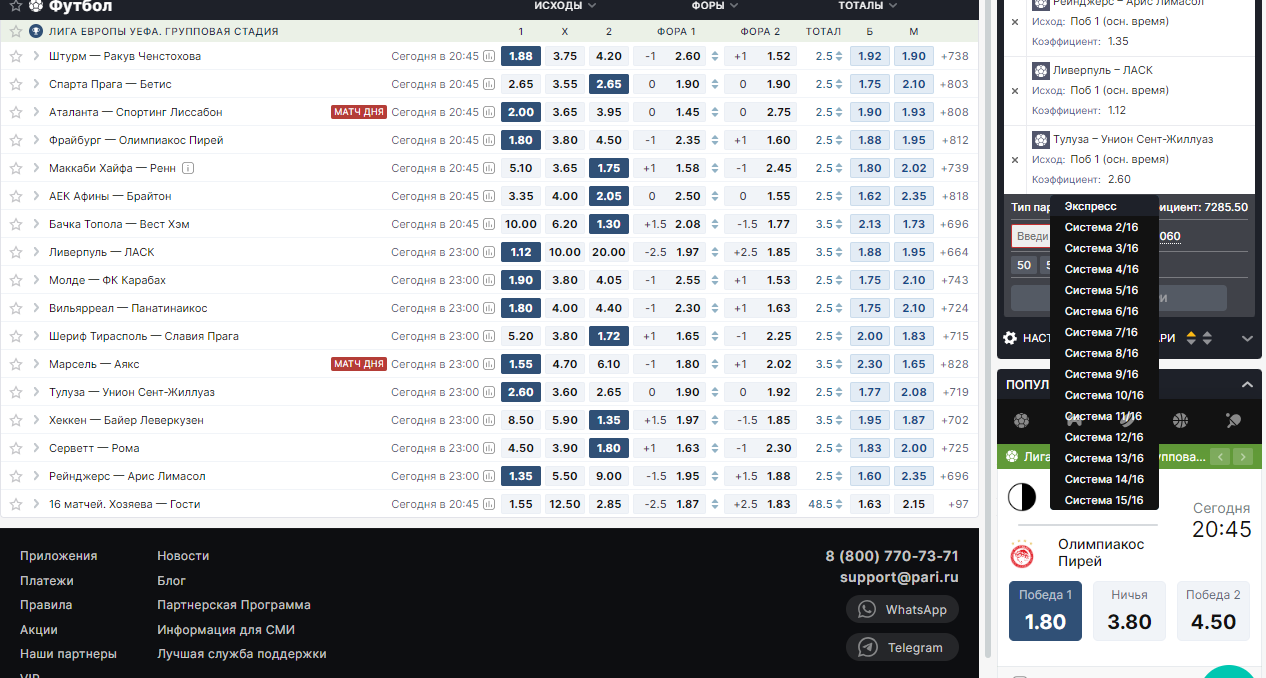Select Победа 1 odds 1.80 in popular card
Image resolution: width=1266 pixels, height=678 pixels.
coord(1045,610)
